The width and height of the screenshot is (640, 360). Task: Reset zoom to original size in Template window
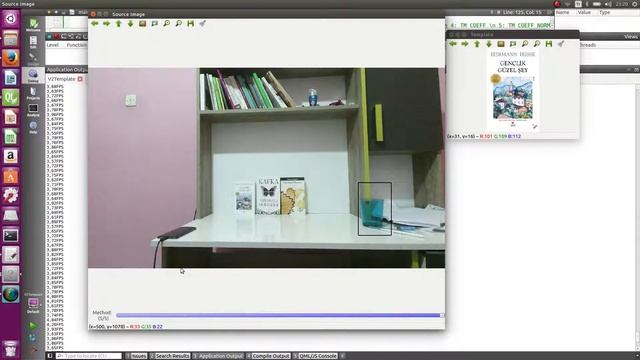coord(501,44)
